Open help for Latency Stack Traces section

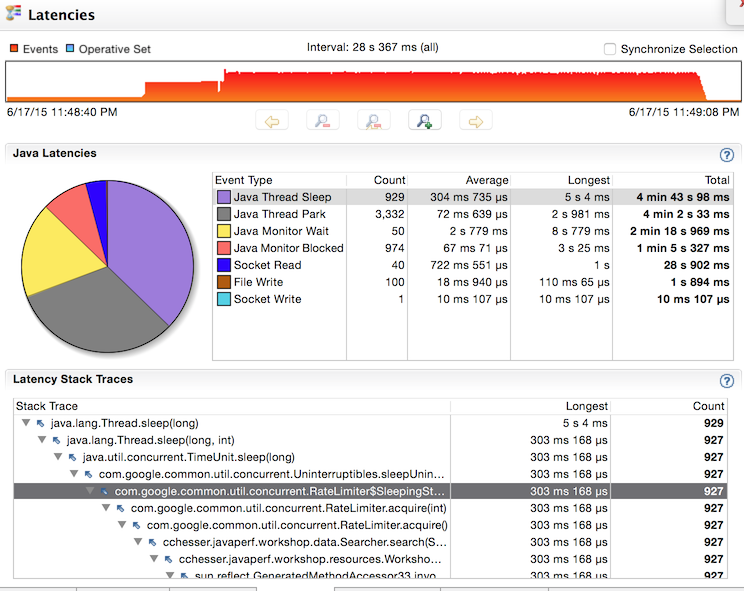pyautogui.click(x=726, y=380)
